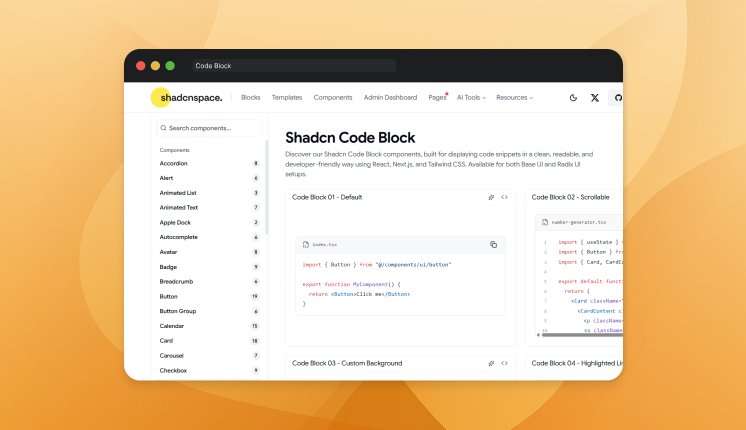
Task: Expand the Resources dropdown
Action: pyautogui.click(x=514, y=98)
